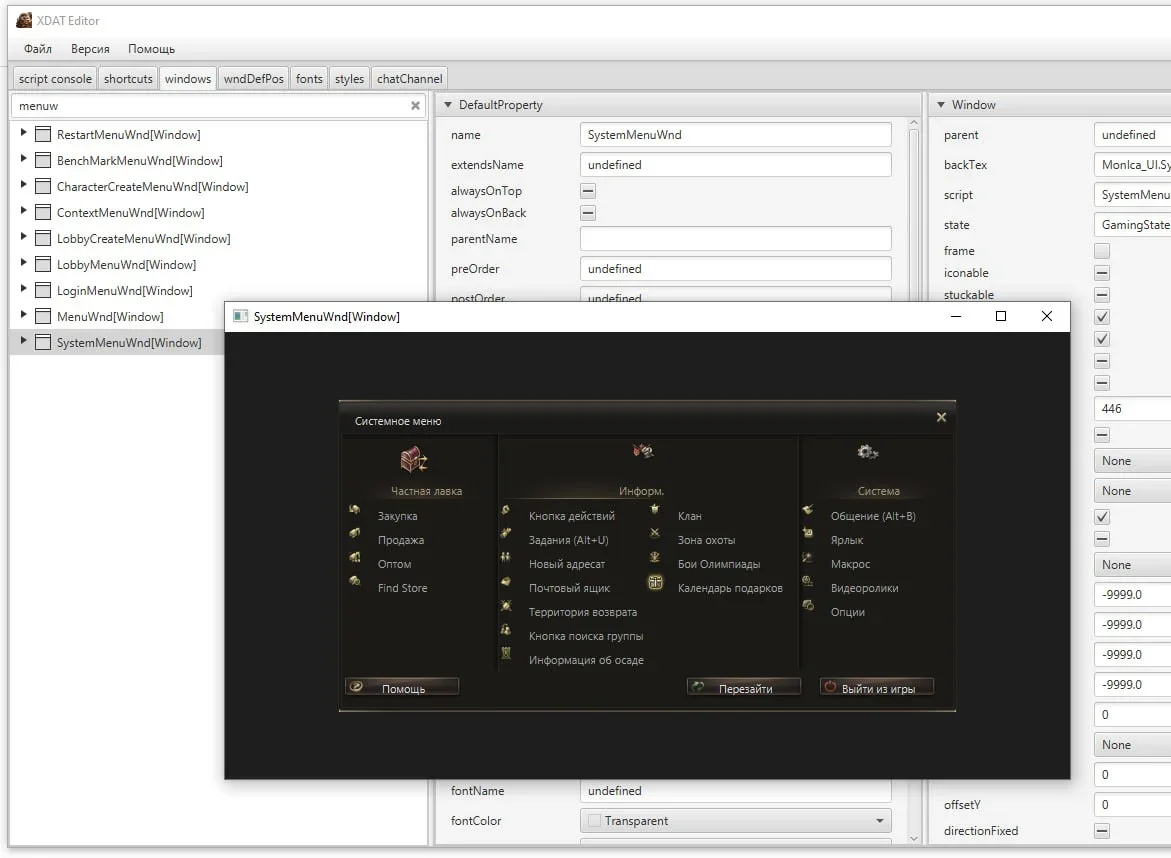Click the icon beside Информация об осаде
Viewport: 1171px width, 858px height.
[506, 653]
